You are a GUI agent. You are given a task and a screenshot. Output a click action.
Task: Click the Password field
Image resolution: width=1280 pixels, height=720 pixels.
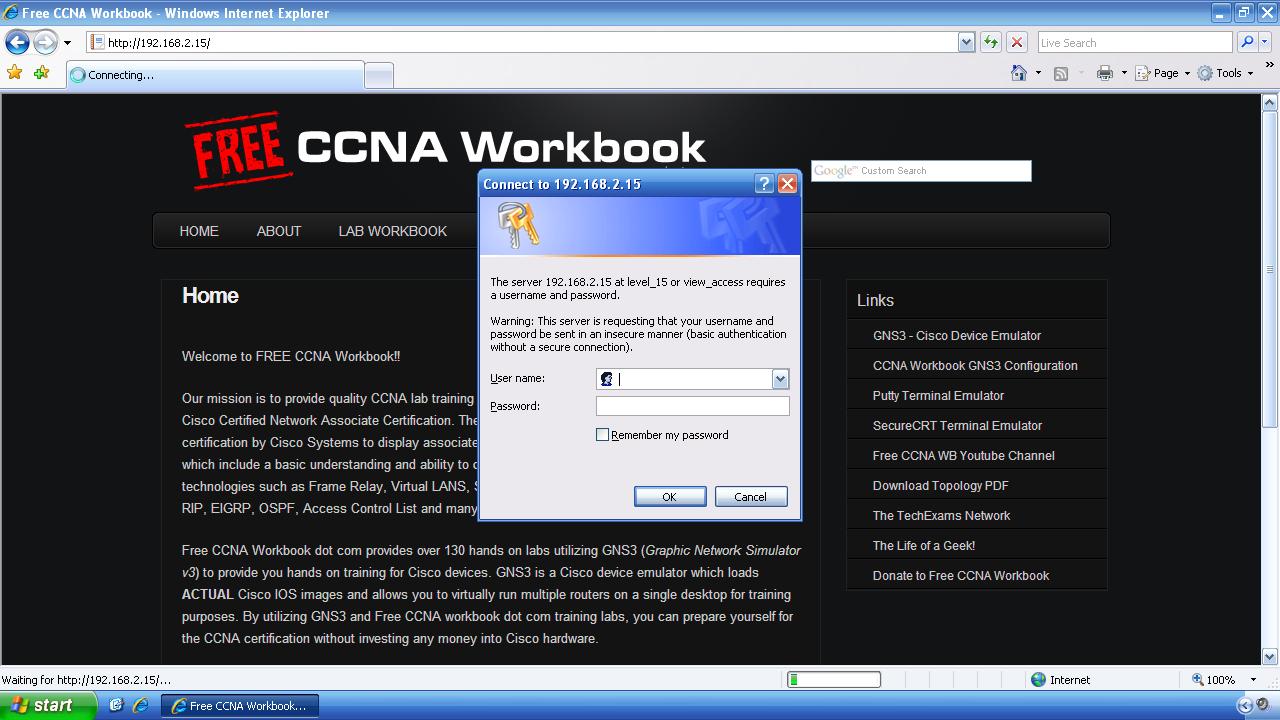[692, 406]
